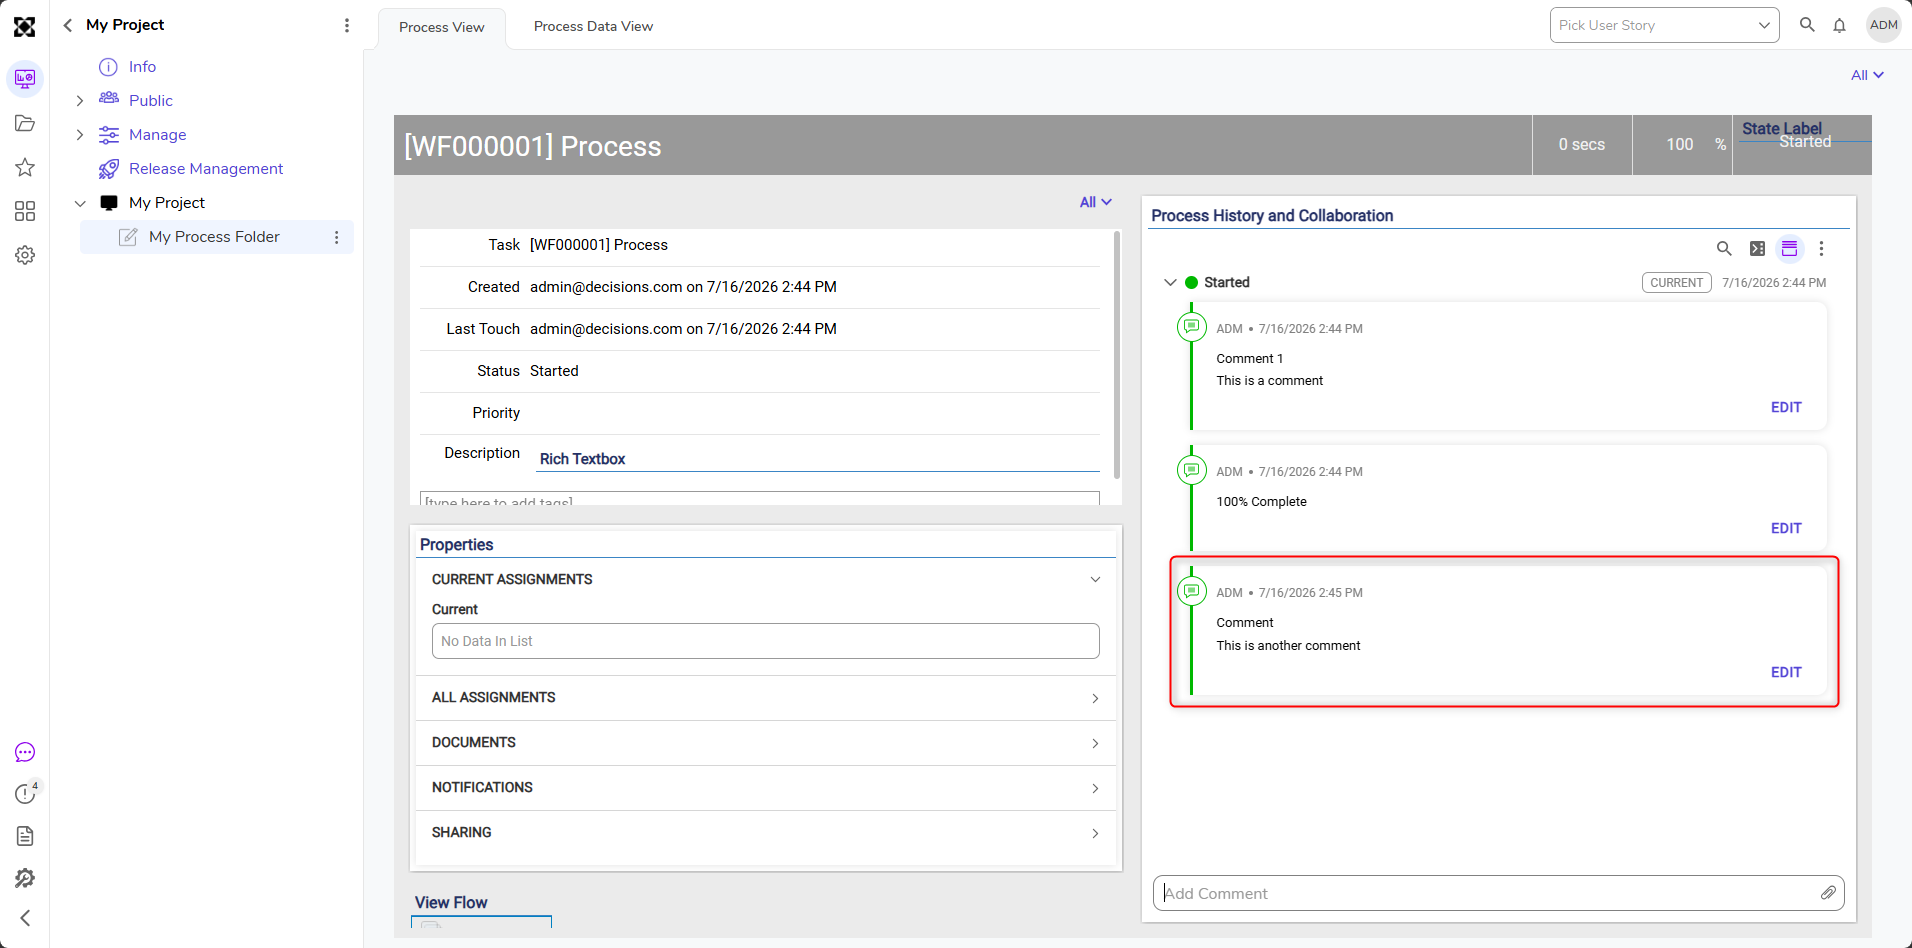Screen dimensions: 1912x948
Task: Open the alerts clock icon with badge 4
Action: pos(26,792)
